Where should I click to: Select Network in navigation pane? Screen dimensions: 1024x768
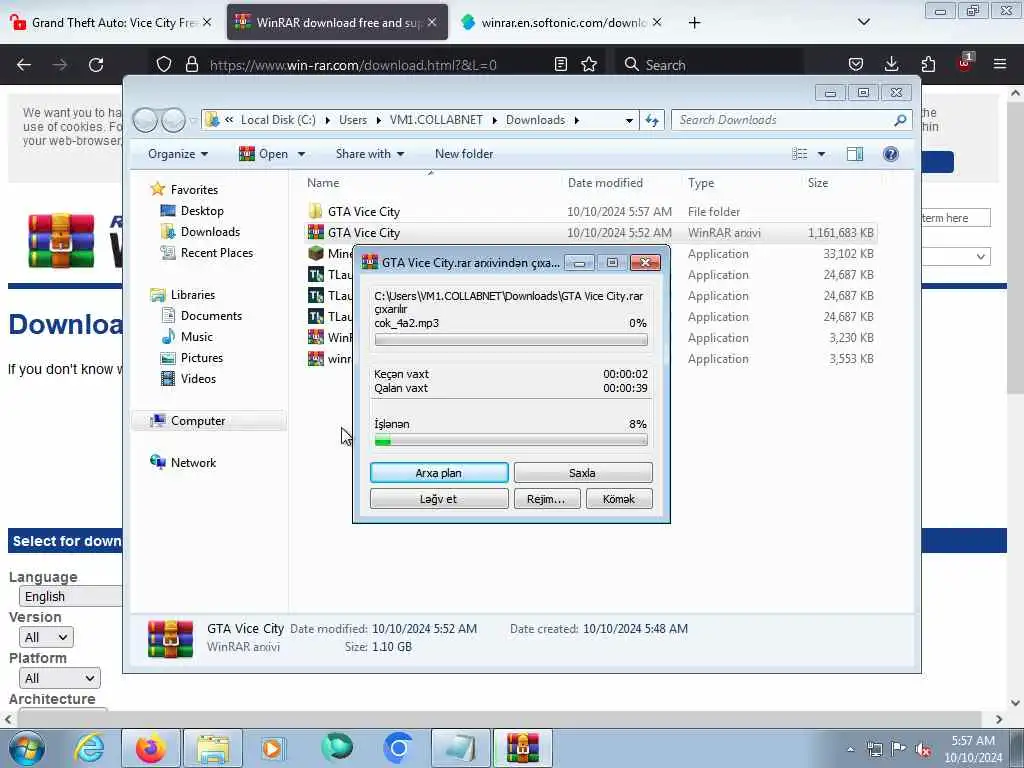193,463
